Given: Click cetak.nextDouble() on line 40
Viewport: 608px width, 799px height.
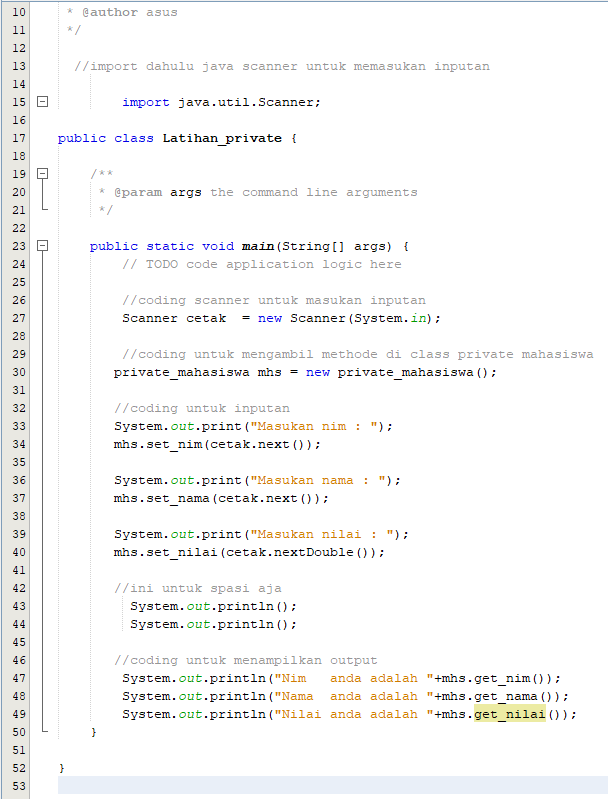Looking at the screenshot, I should pos(299,552).
